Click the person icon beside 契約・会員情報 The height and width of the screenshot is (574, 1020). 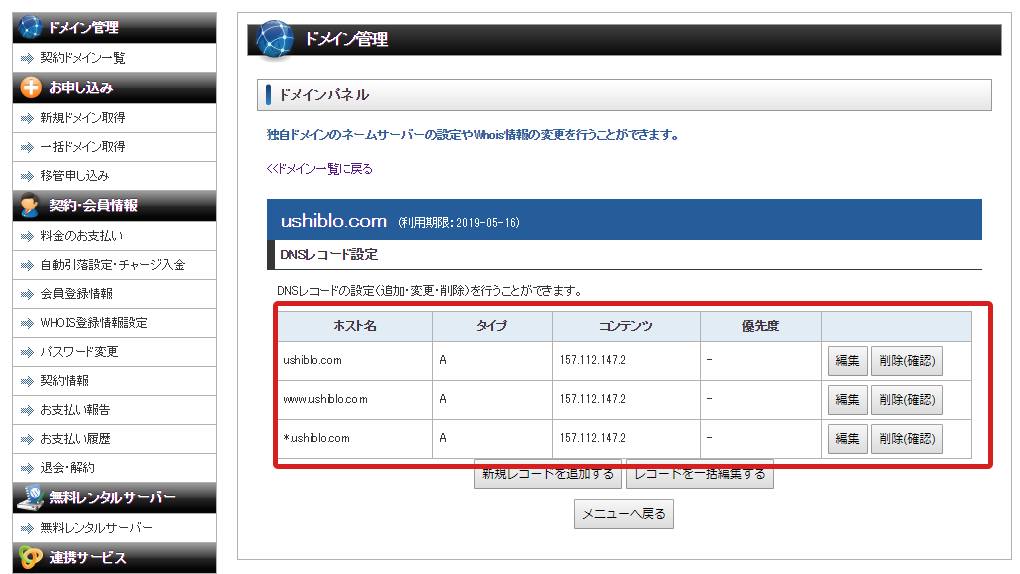point(29,205)
